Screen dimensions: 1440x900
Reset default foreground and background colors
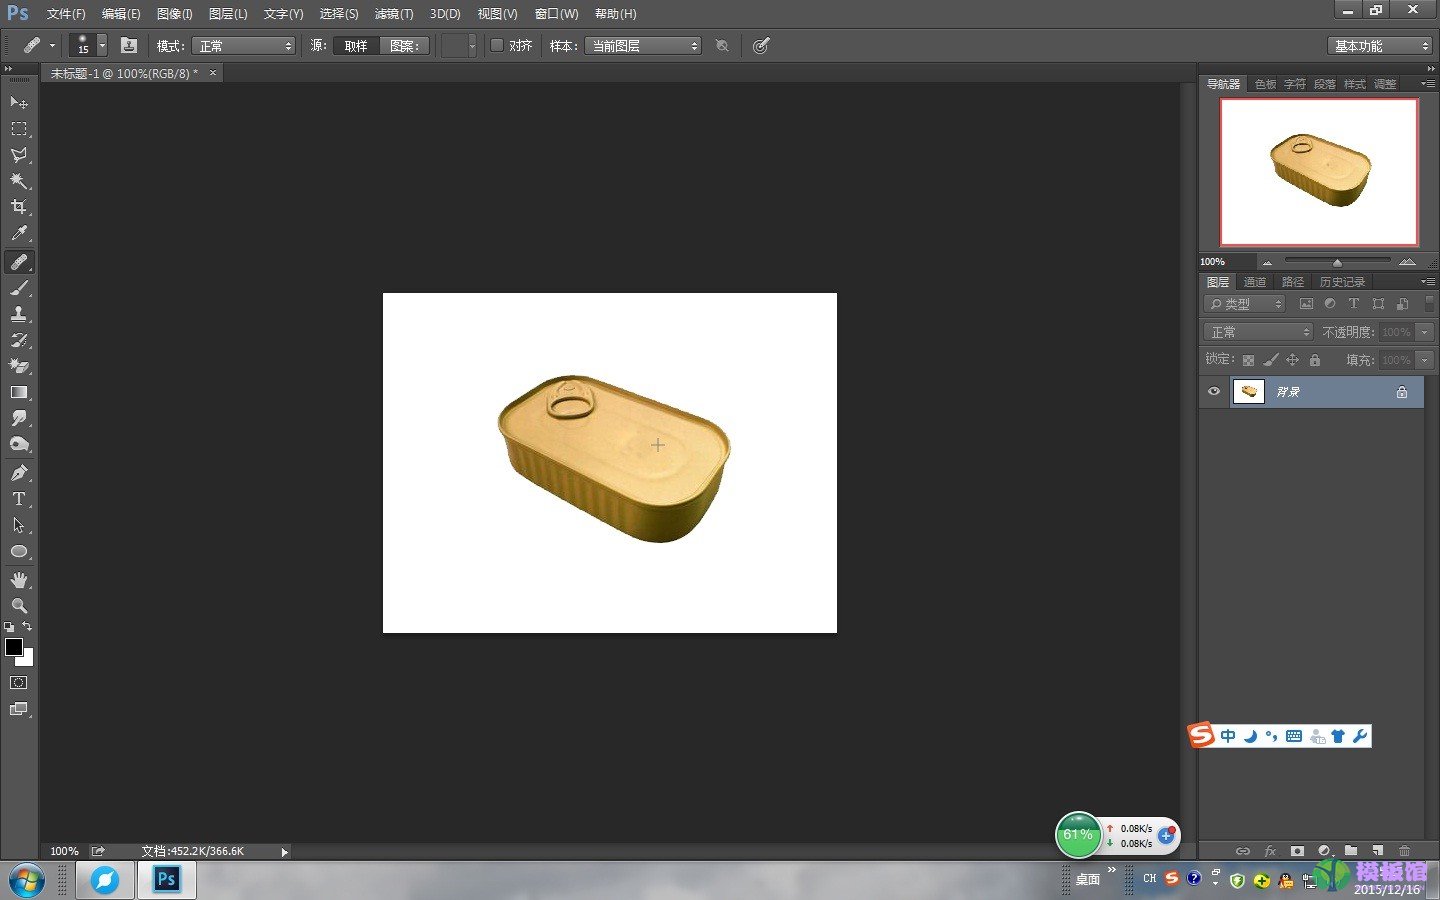tap(9, 627)
